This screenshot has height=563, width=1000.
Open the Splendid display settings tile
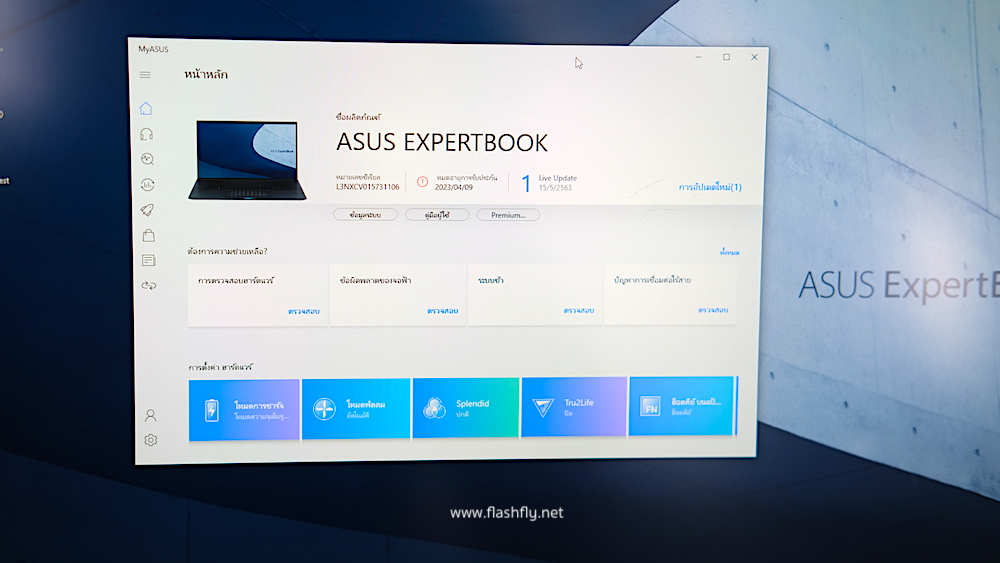coord(465,407)
